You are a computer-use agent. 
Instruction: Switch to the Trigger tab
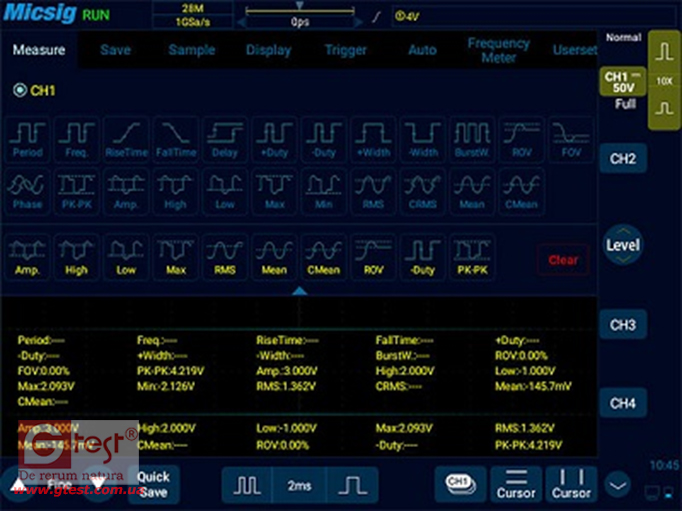(x=345, y=50)
